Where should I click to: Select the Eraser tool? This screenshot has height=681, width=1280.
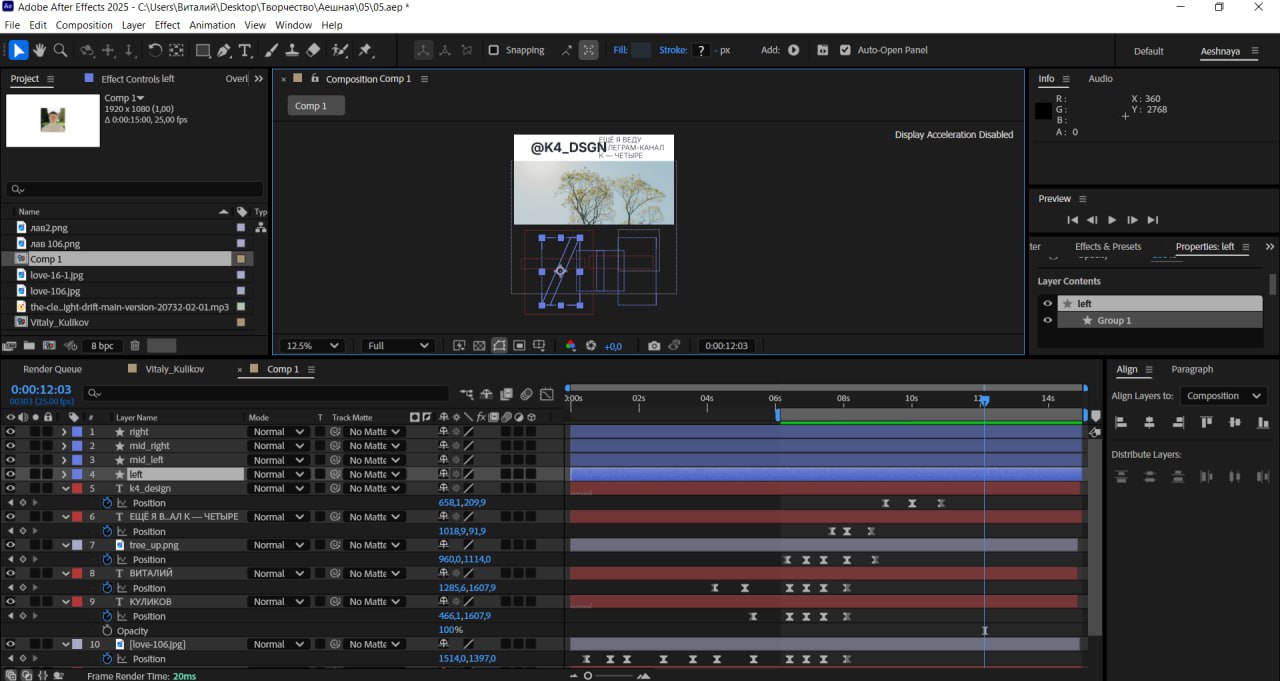pos(313,50)
